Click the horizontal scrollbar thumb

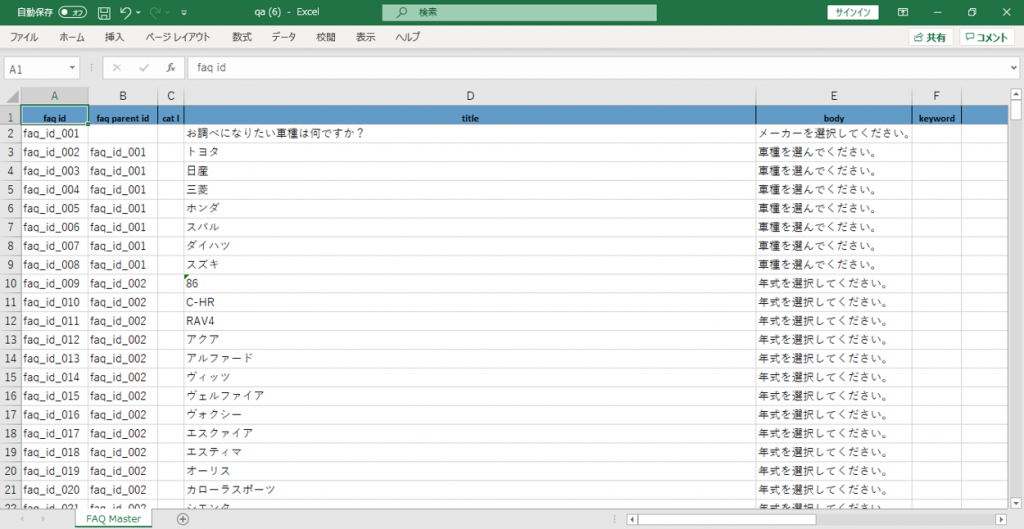pos(727,519)
